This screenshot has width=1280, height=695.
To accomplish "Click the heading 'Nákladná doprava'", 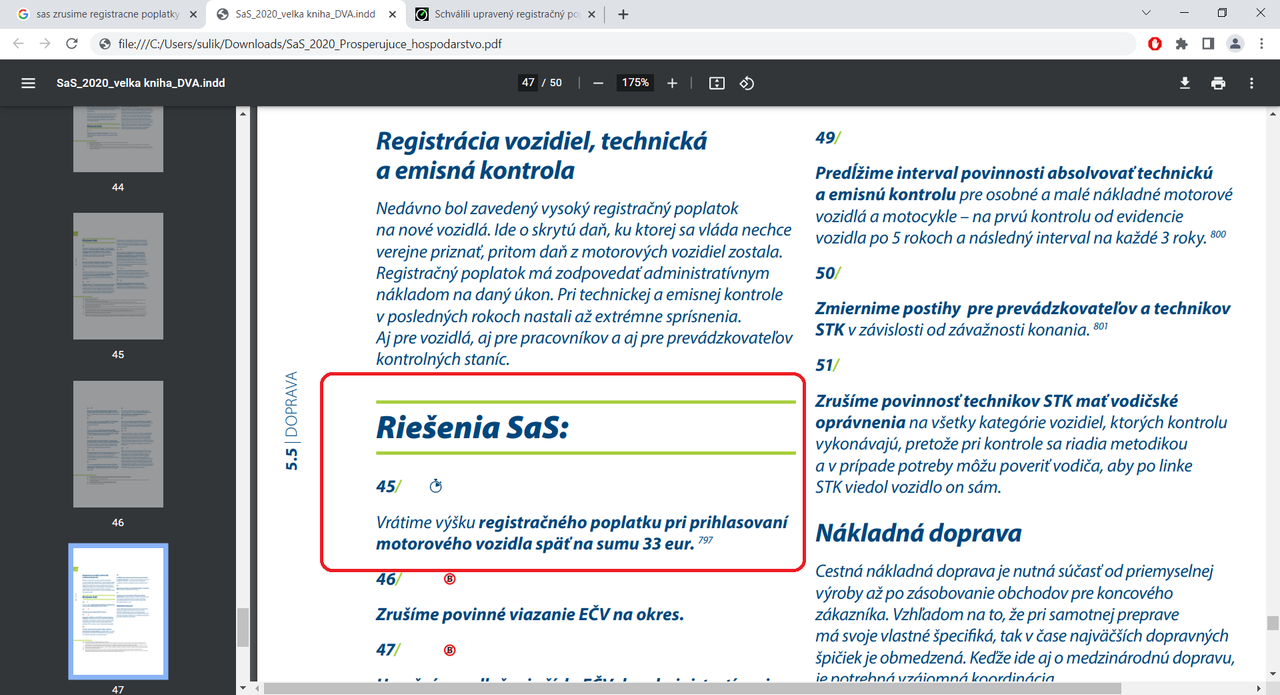I will 918,532.
